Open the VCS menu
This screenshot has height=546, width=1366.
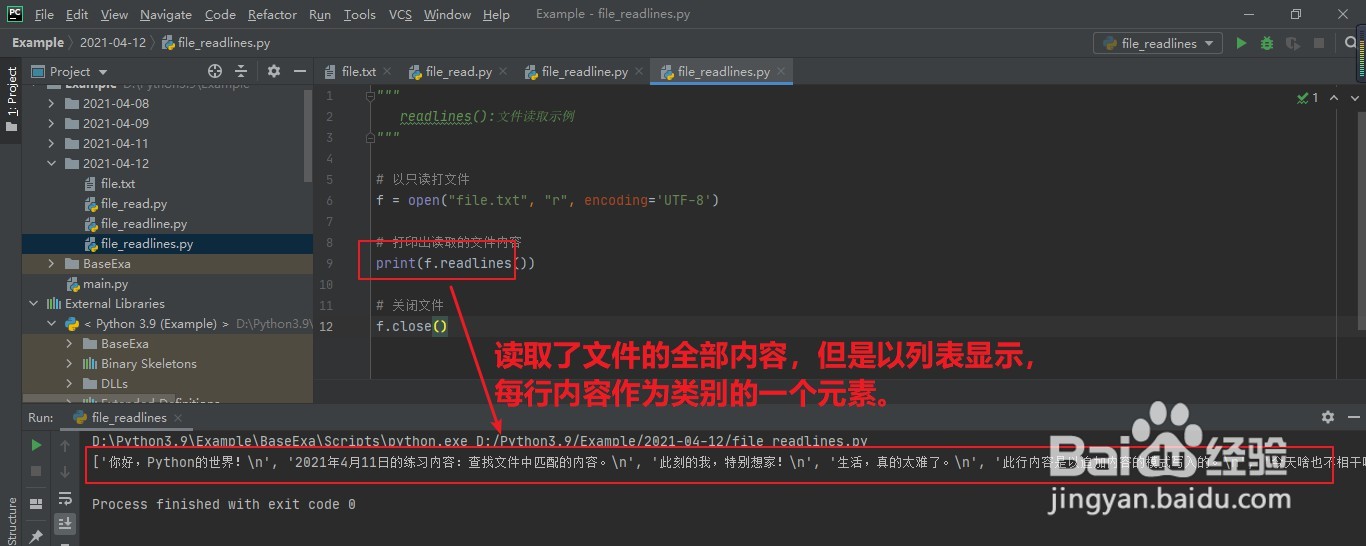(400, 14)
